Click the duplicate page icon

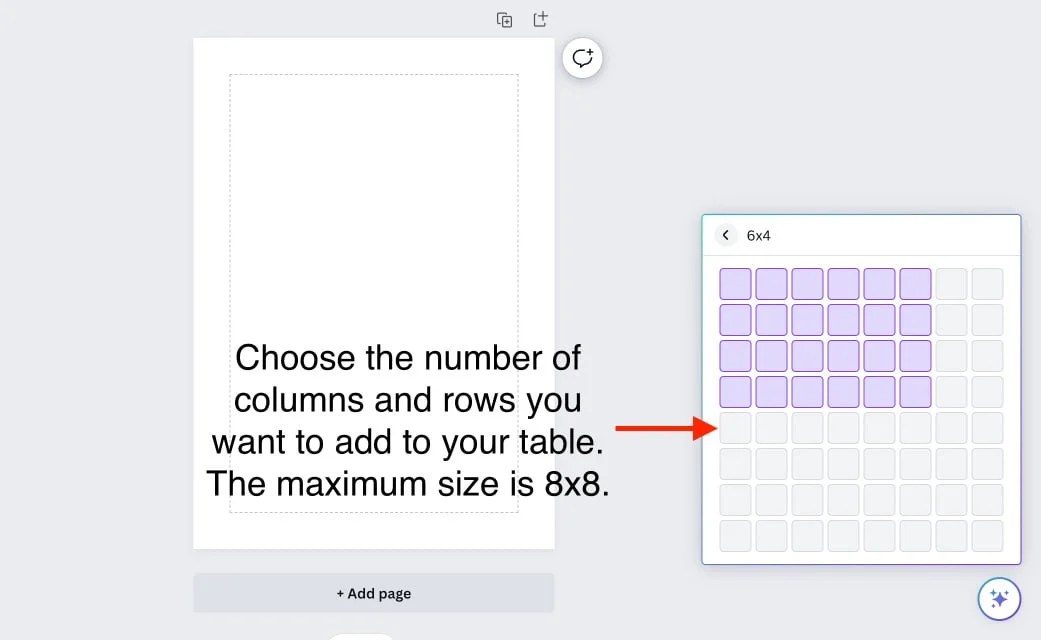click(x=504, y=19)
